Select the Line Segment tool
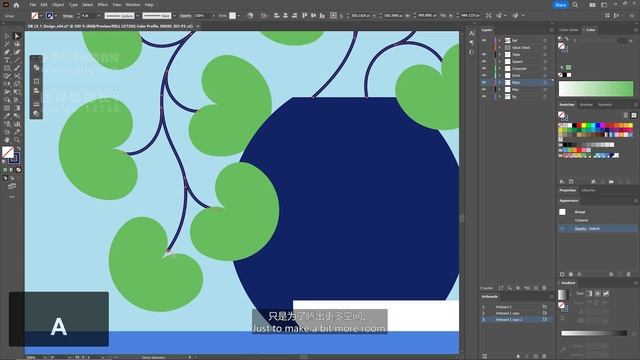640x360 pixels. click(17, 60)
